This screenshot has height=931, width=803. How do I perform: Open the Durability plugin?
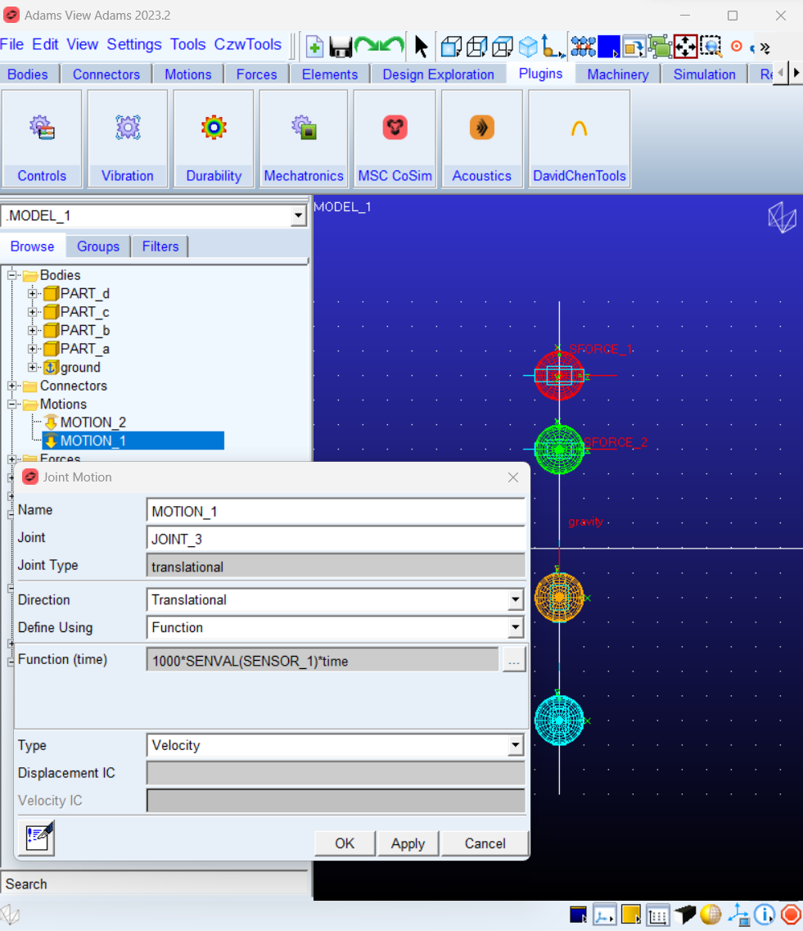pyautogui.click(x=214, y=139)
